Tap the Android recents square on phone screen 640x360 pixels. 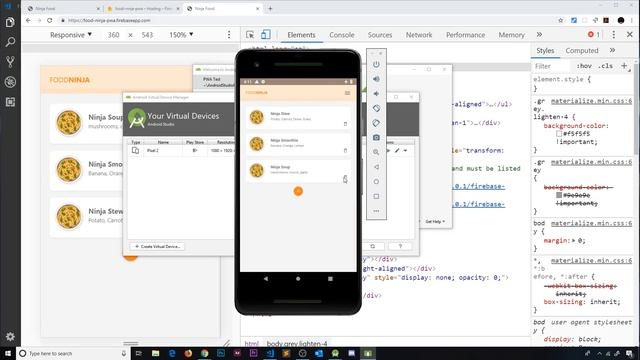tap(330, 279)
